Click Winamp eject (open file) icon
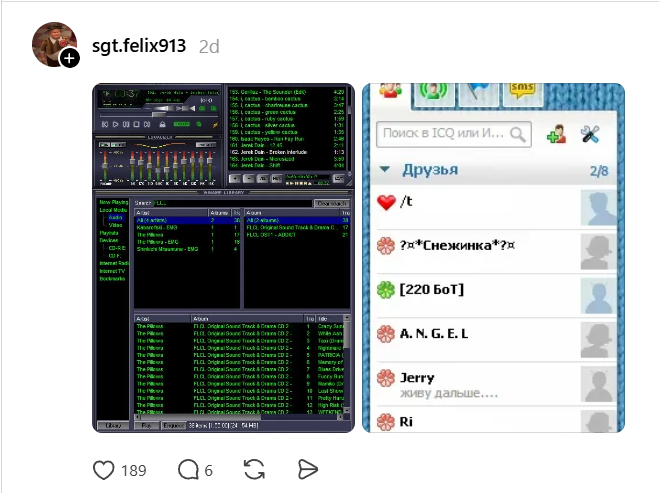Viewport: 659px width, 493px height. (162, 124)
